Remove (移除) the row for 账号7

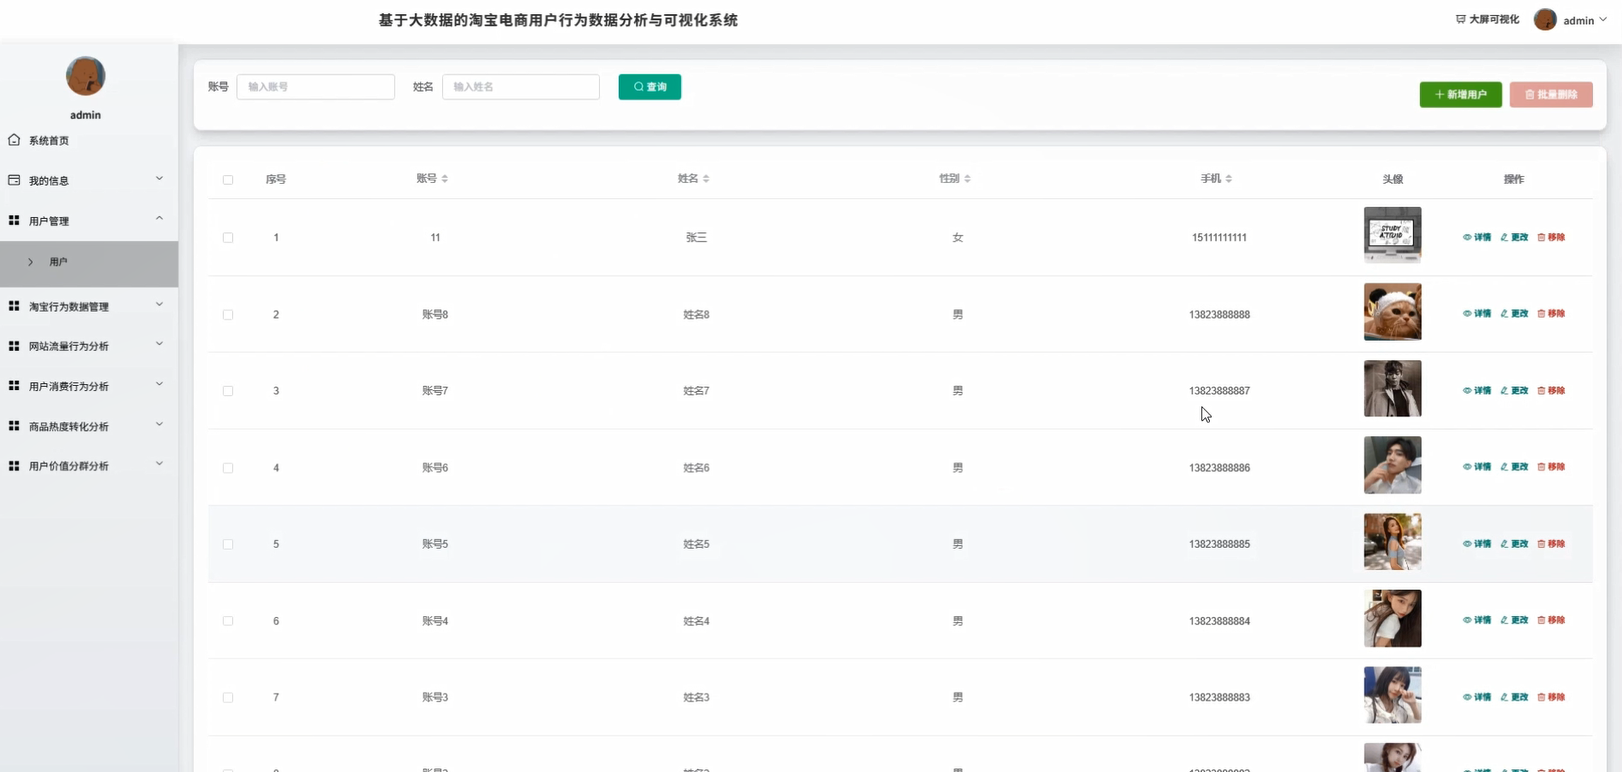tap(1551, 391)
